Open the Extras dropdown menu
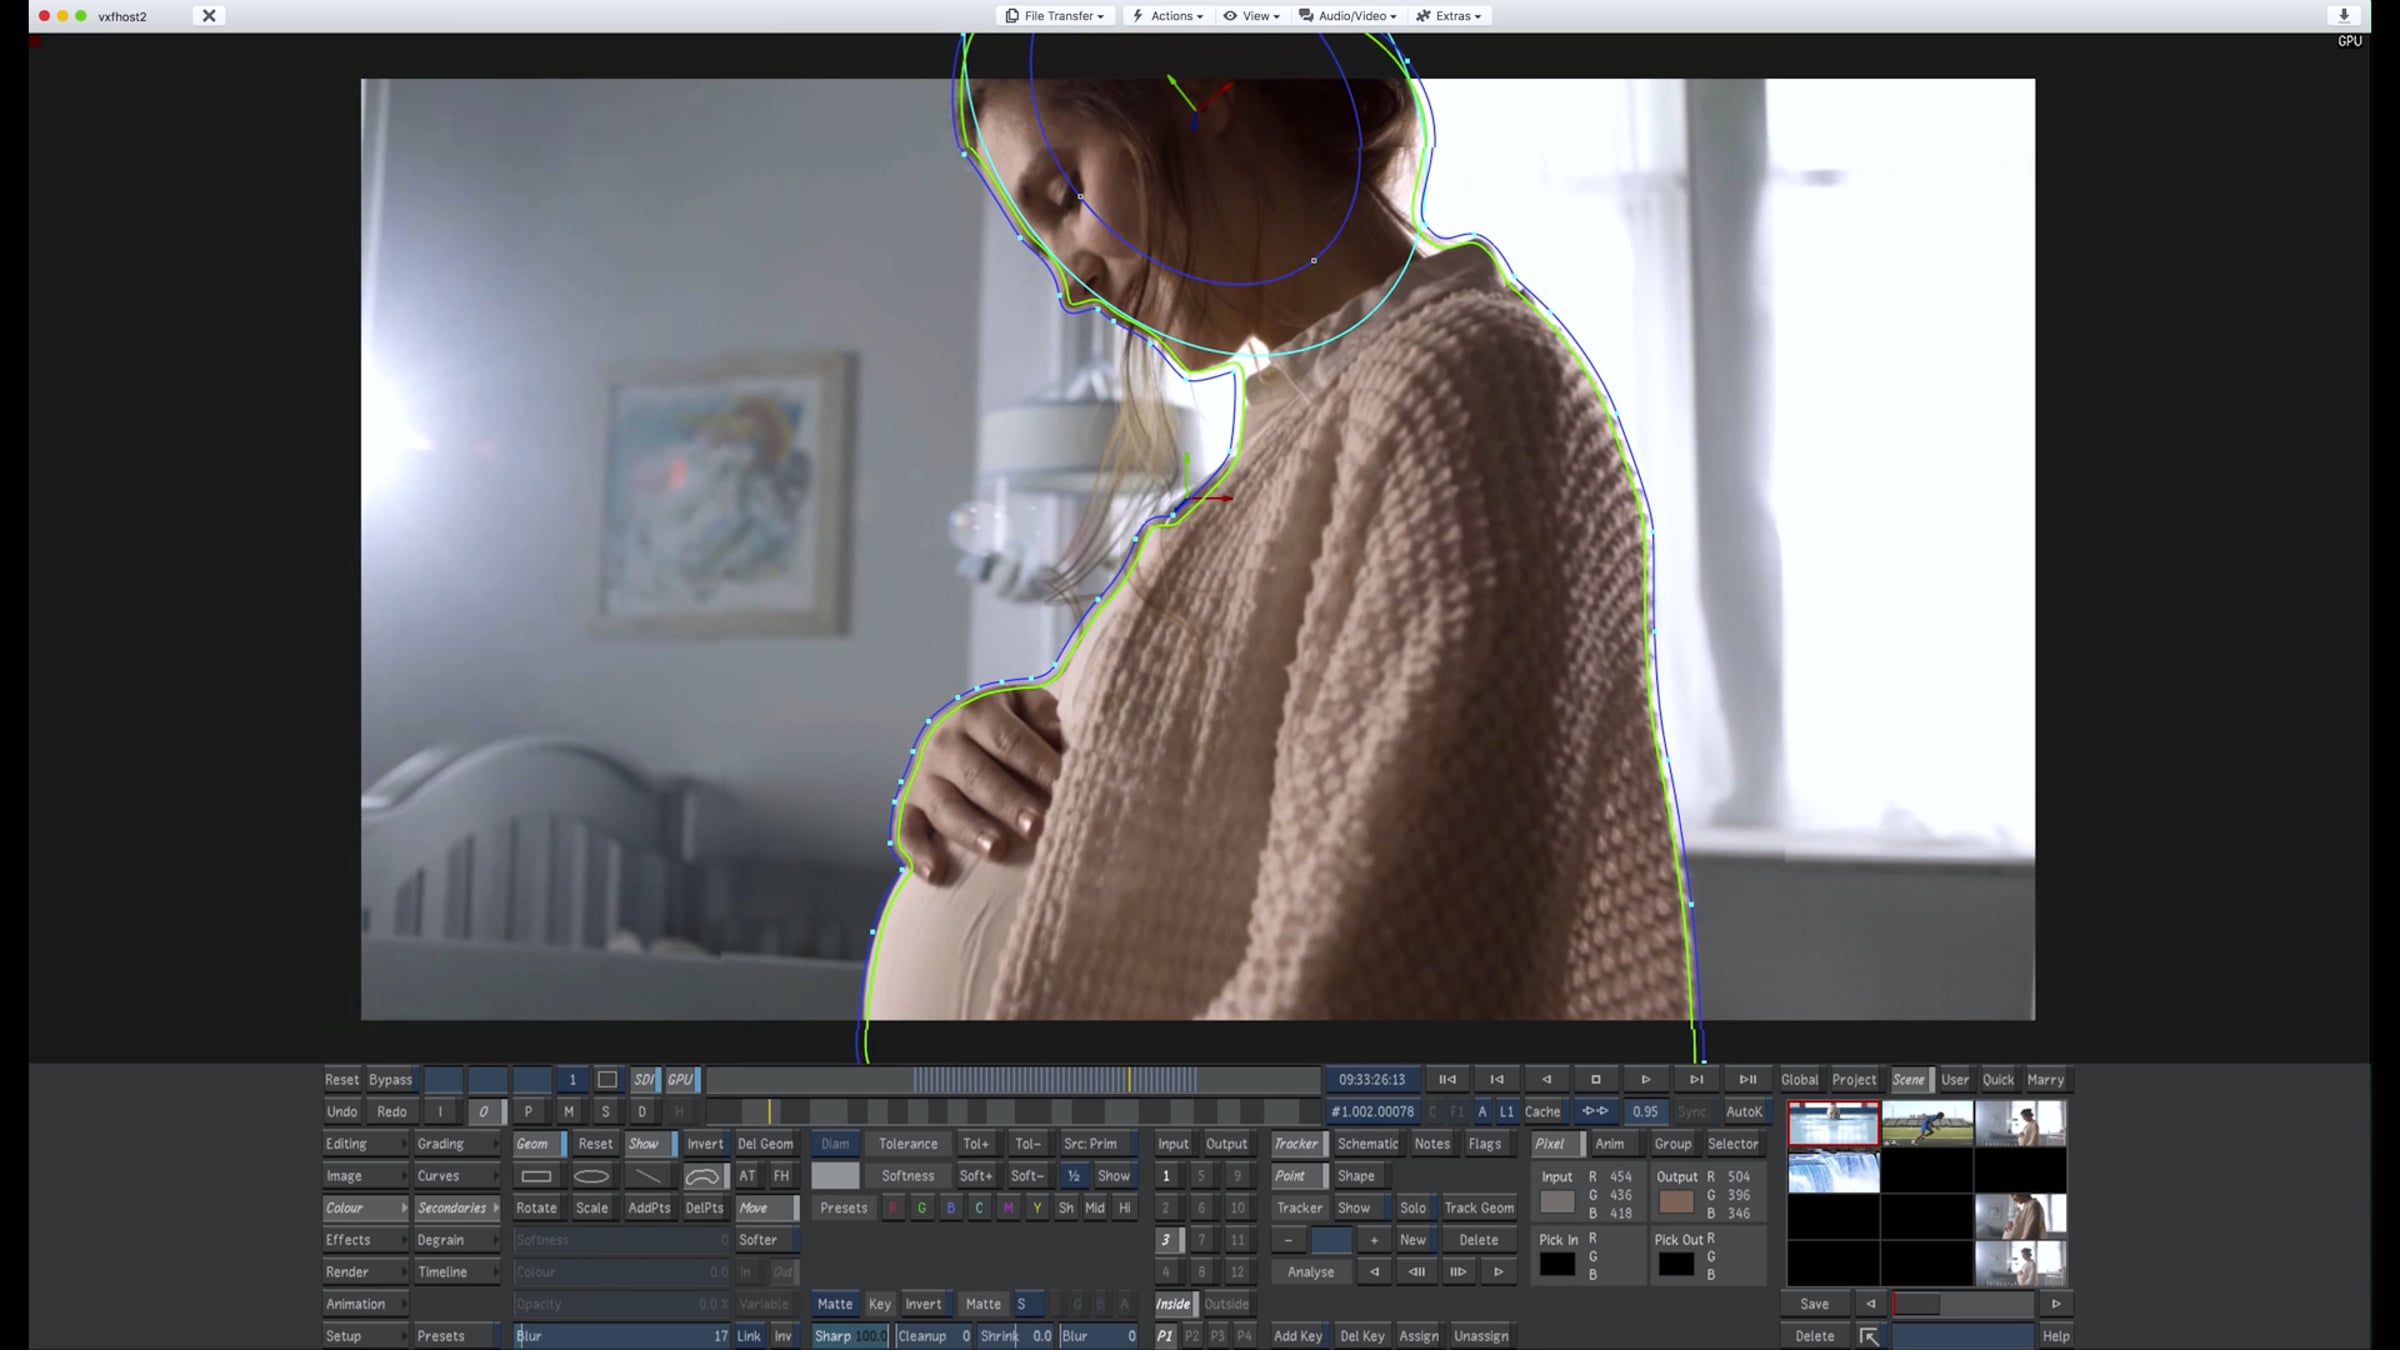2400x1350 pixels. tap(1449, 16)
